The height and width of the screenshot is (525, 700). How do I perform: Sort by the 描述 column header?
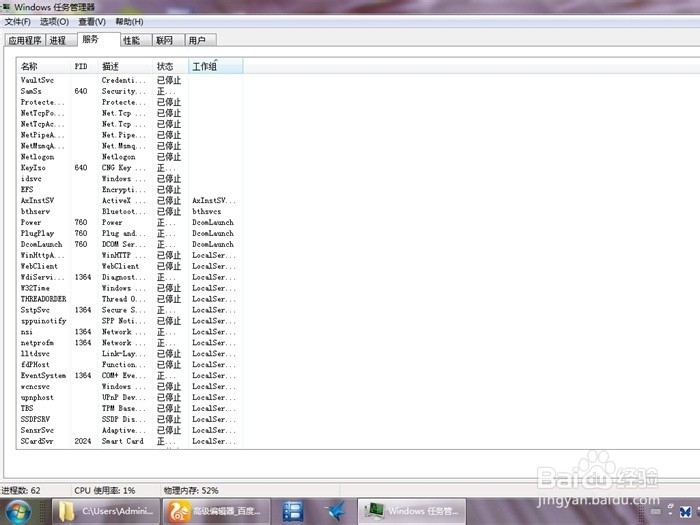125,66
